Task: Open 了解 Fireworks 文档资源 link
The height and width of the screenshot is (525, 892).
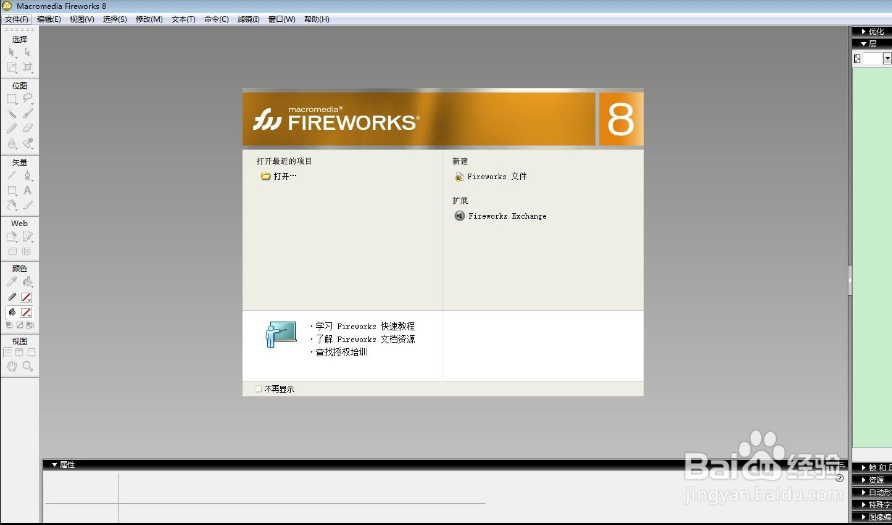Action: click(365, 339)
